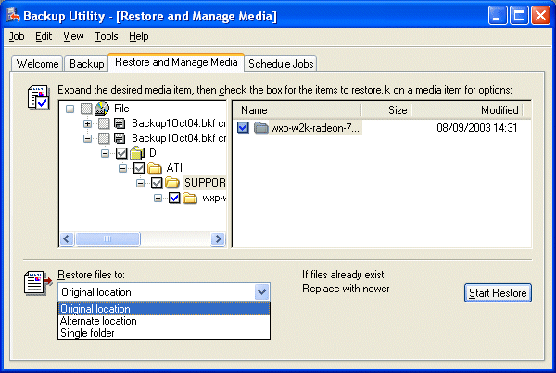Uncheck the wxp-w2k-radeon checkbox in file list

point(243,128)
